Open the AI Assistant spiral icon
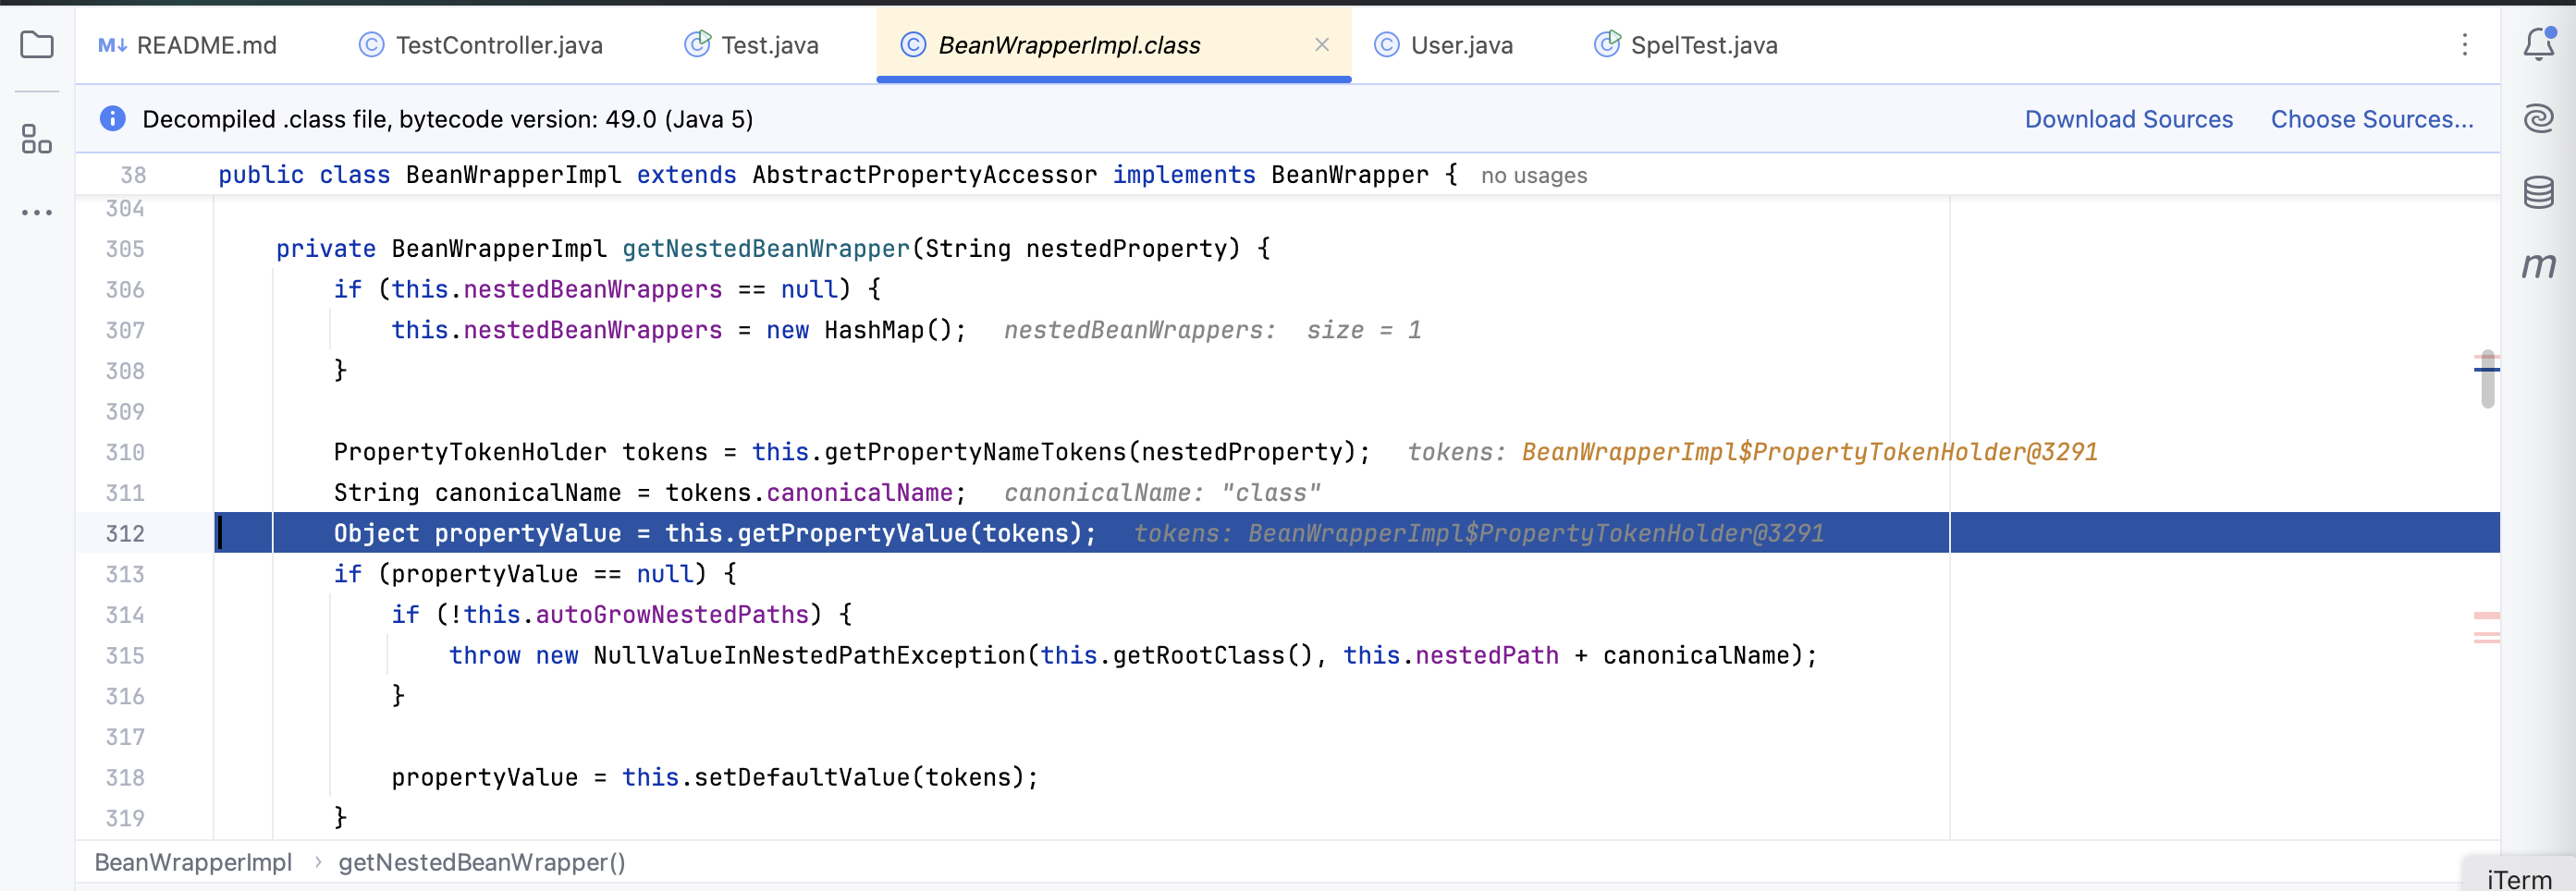The image size is (2576, 891). tap(2538, 118)
